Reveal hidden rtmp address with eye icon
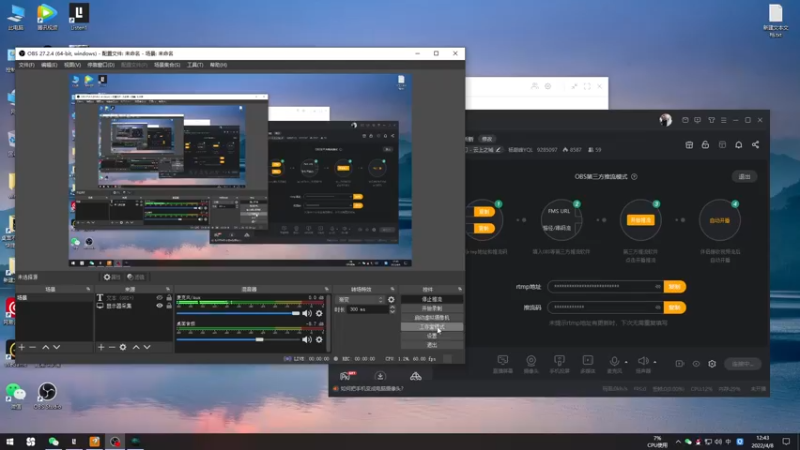This screenshot has width=800, height=450. tap(658, 286)
